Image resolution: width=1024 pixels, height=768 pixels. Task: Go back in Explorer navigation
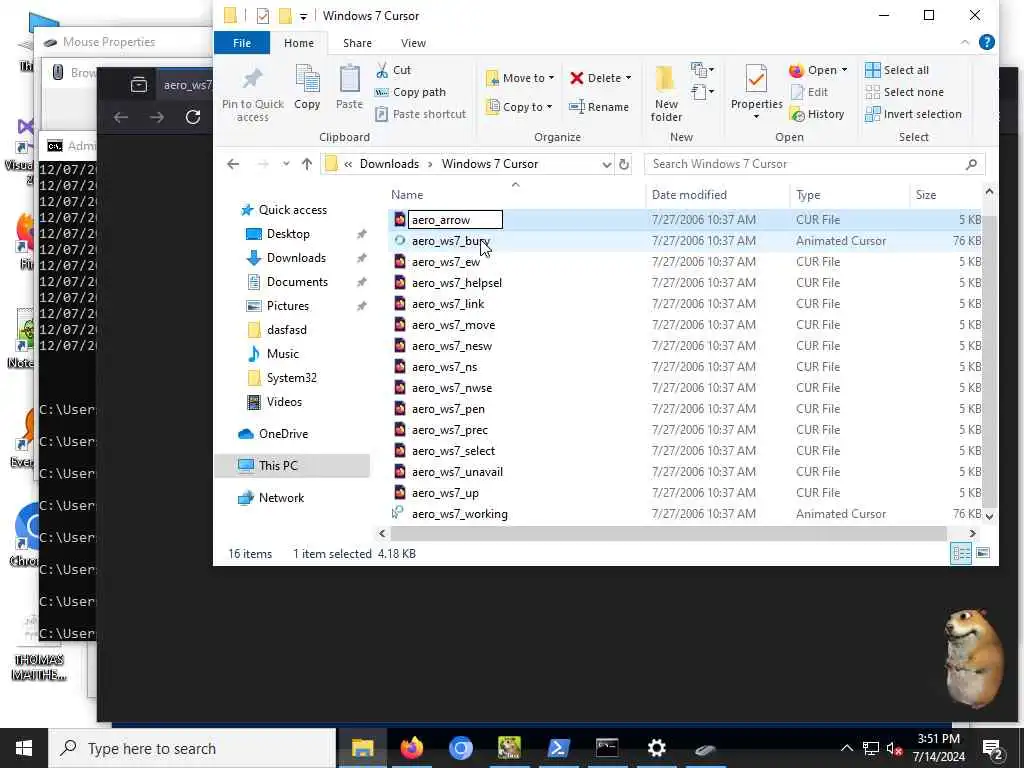[233, 164]
